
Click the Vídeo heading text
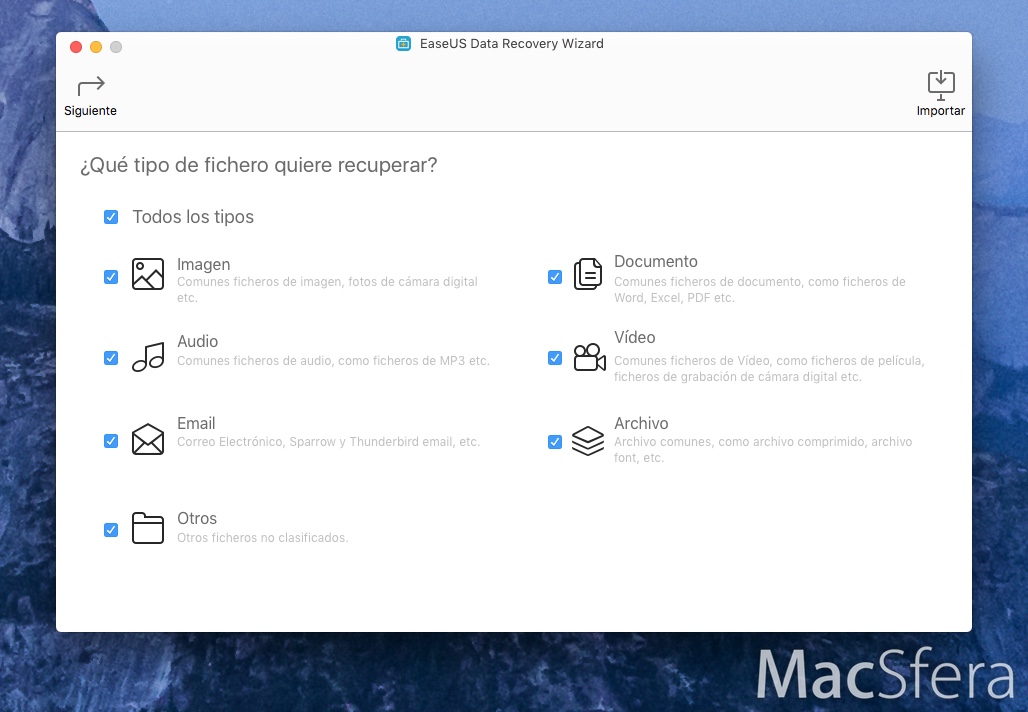(x=635, y=338)
